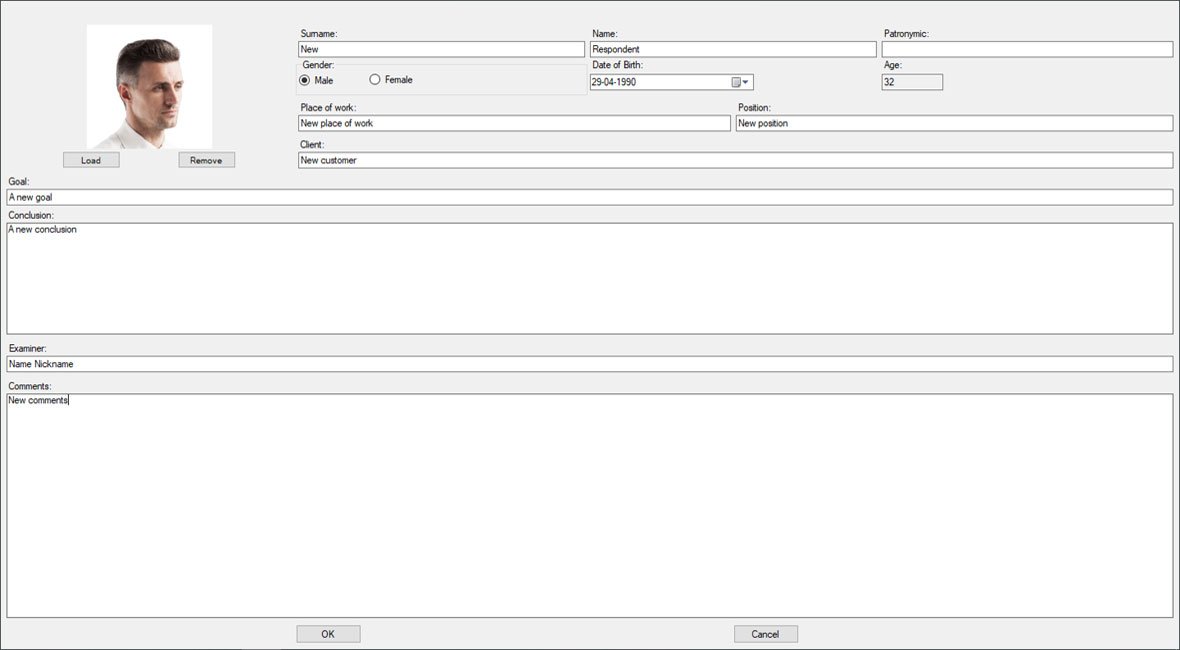Focus the Examiner field

[589, 364]
